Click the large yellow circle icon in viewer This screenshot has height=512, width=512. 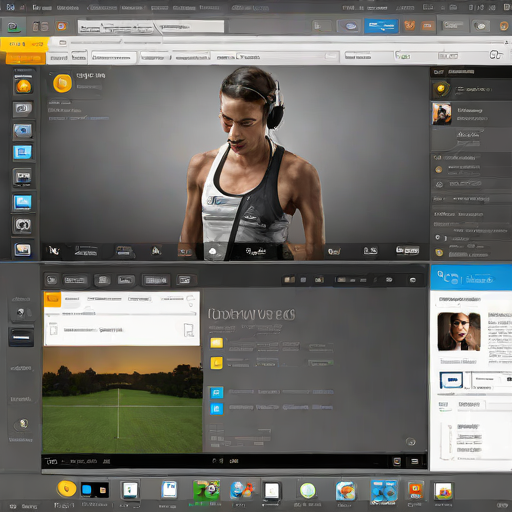point(62,83)
